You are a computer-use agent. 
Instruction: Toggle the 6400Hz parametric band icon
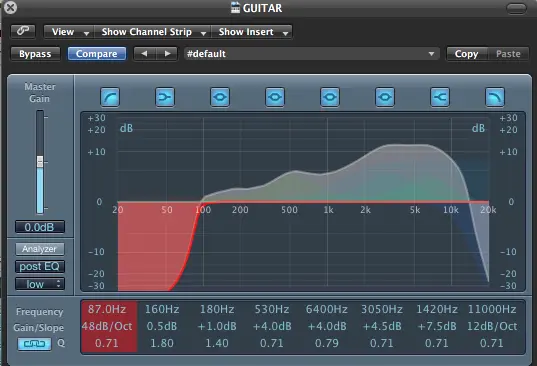pos(330,98)
